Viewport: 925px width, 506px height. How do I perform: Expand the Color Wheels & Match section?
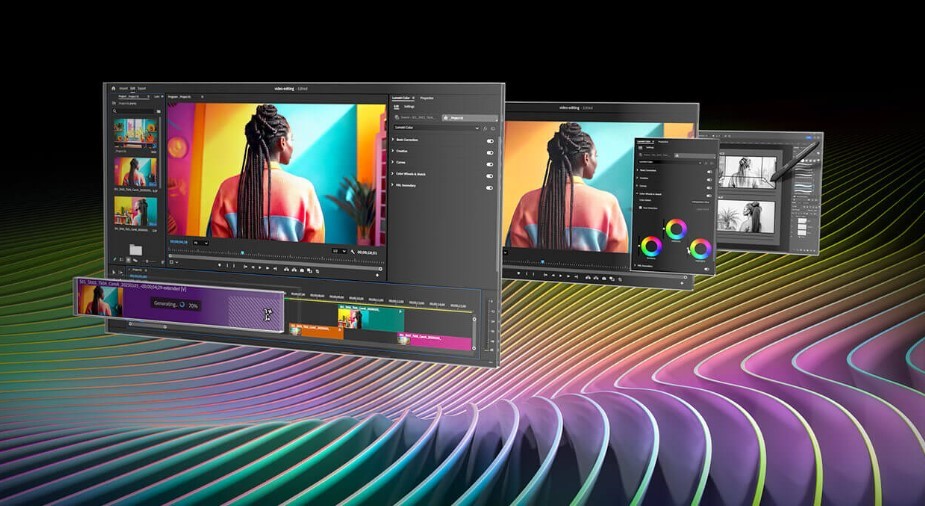[x=393, y=176]
